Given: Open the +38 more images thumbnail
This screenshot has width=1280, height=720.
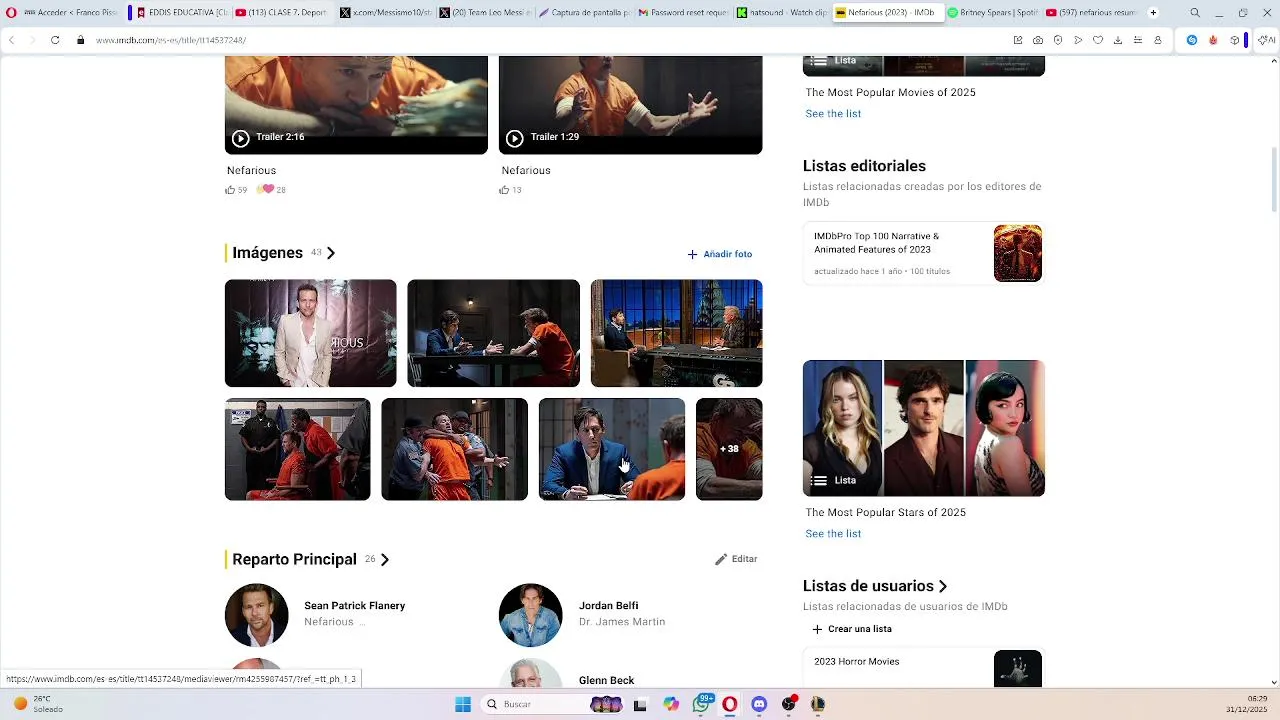Looking at the screenshot, I should (729, 449).
